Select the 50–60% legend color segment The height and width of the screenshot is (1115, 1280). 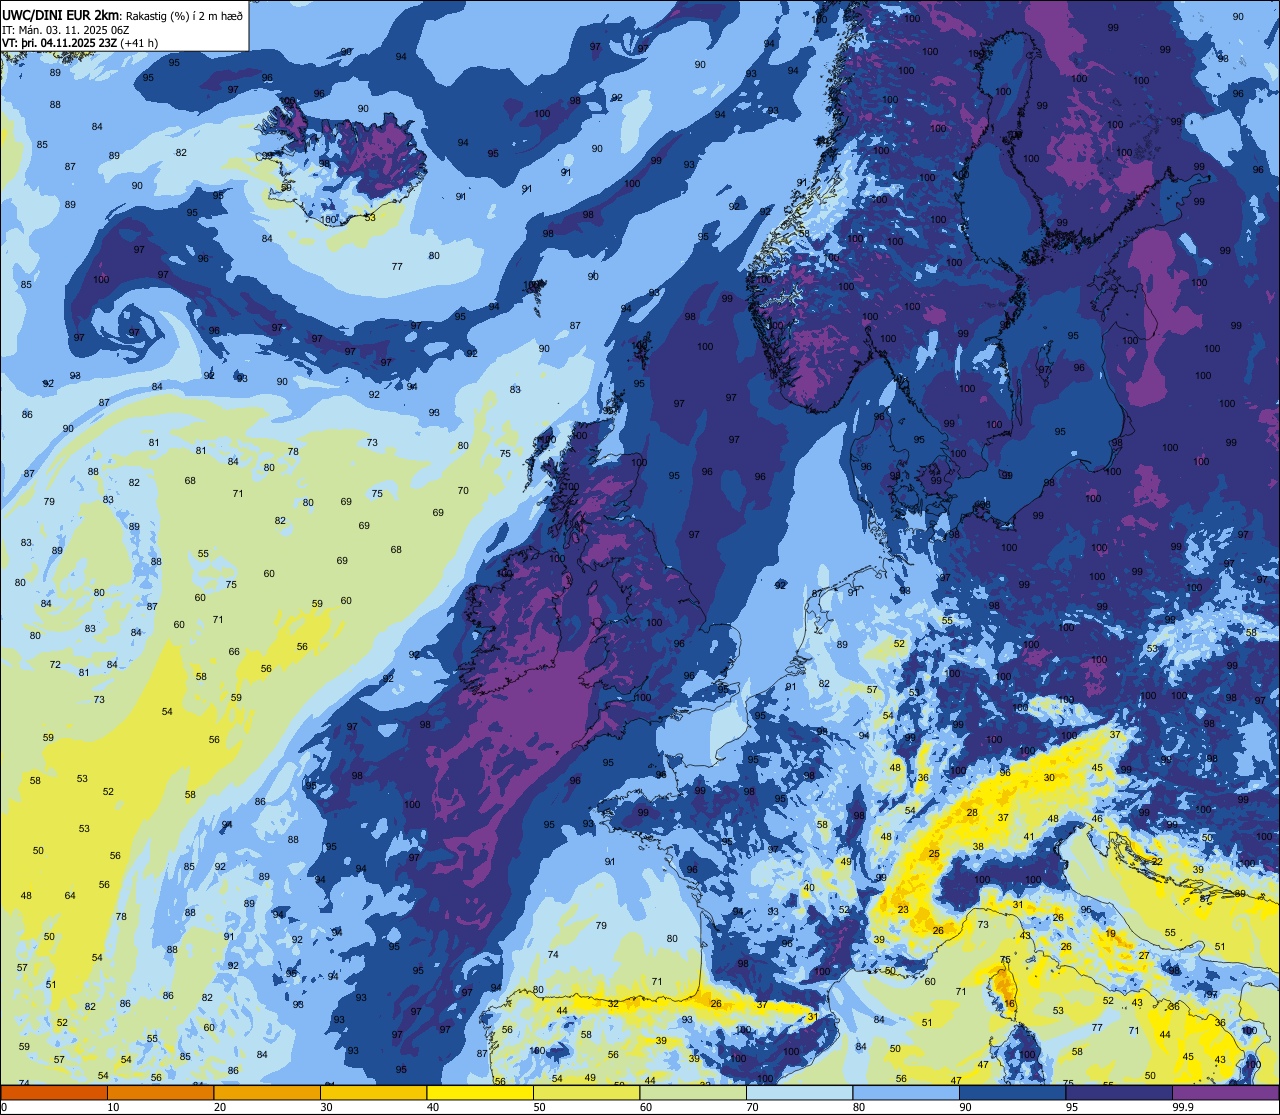[x=586, y=1092]
